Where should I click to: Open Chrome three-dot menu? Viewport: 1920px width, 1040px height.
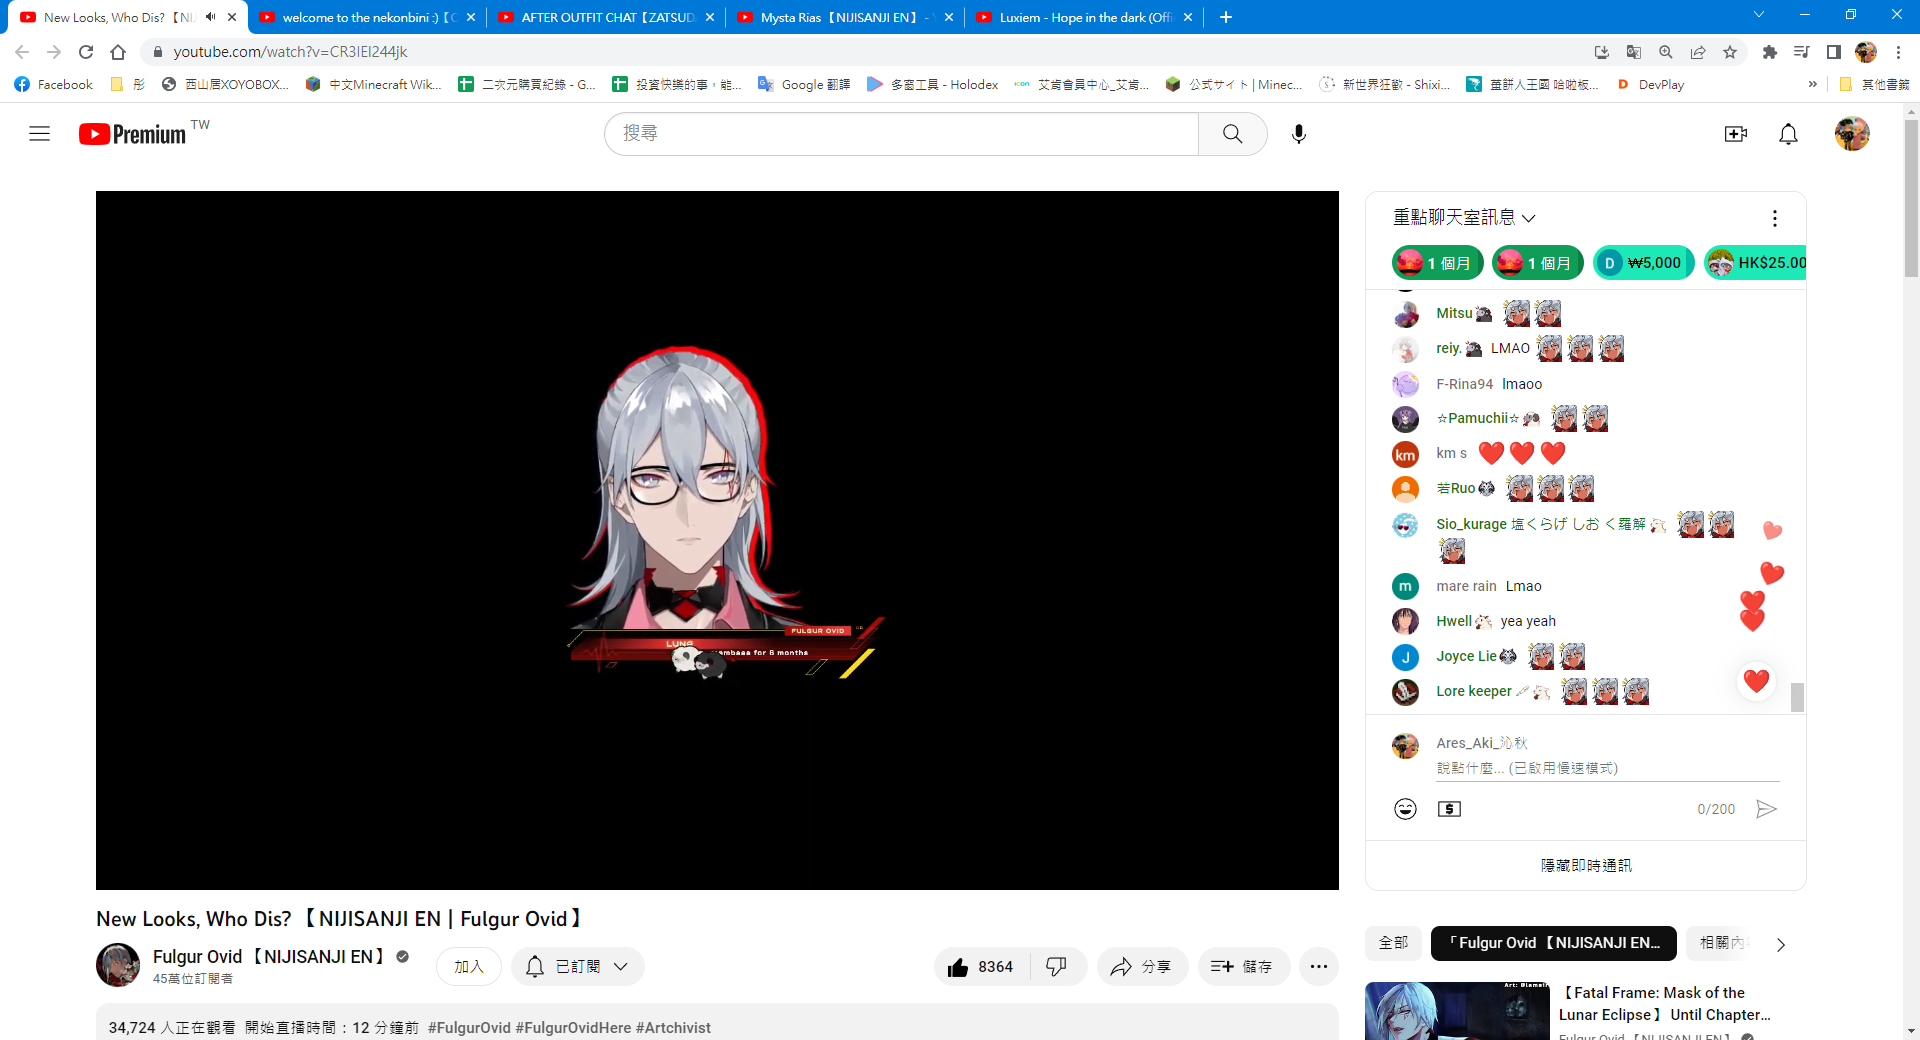[x=1898, y=52]
